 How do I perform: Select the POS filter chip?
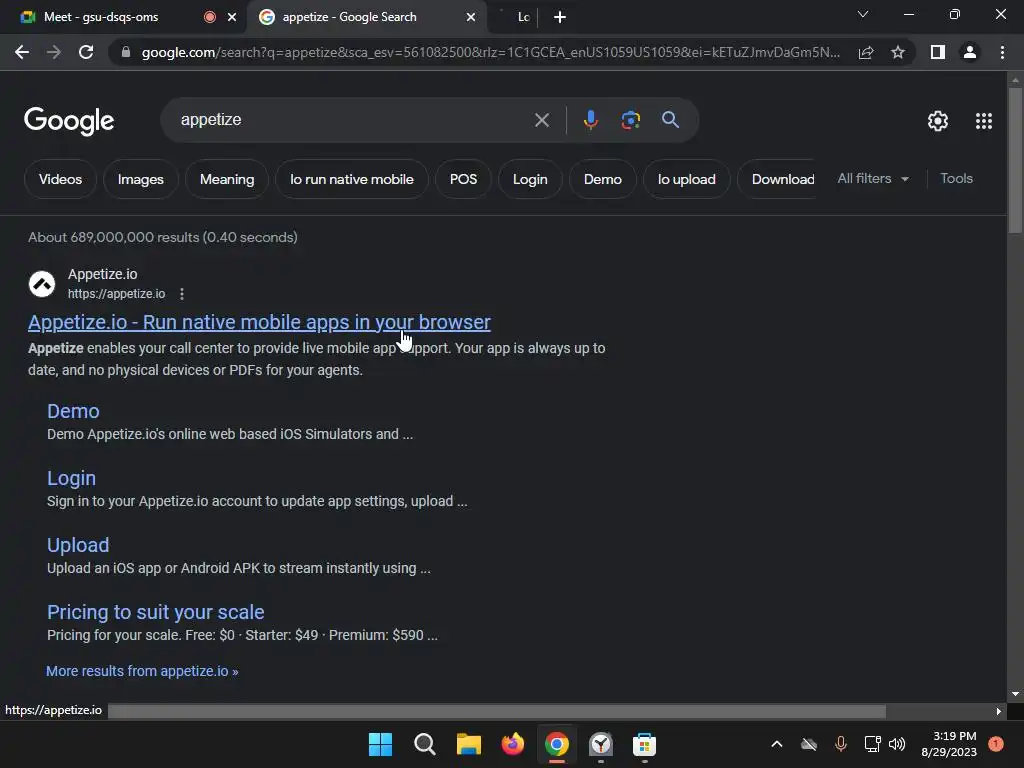463,179
